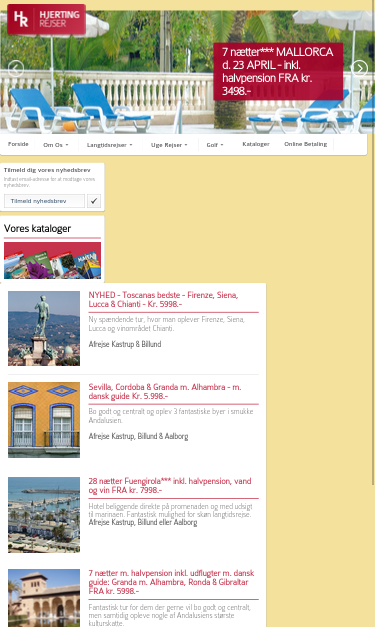Open the Hjerting Rejser logo homepage

pyautogui.click(x=46, y=19)
